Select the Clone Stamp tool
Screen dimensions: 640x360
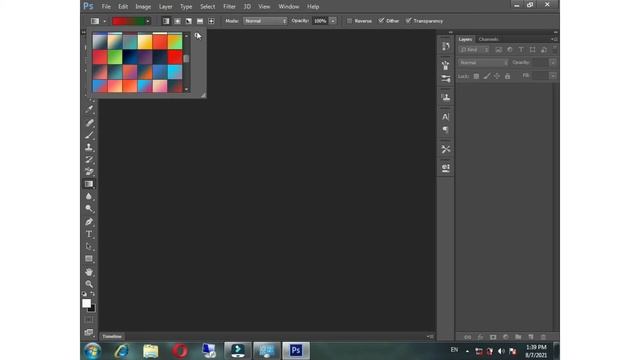point(89,147)
